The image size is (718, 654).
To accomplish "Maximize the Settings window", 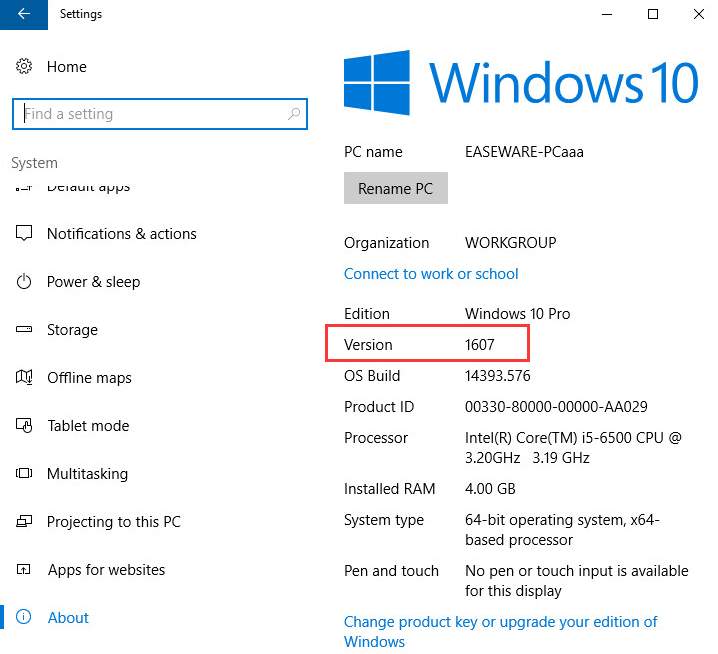I will [653, 14].
